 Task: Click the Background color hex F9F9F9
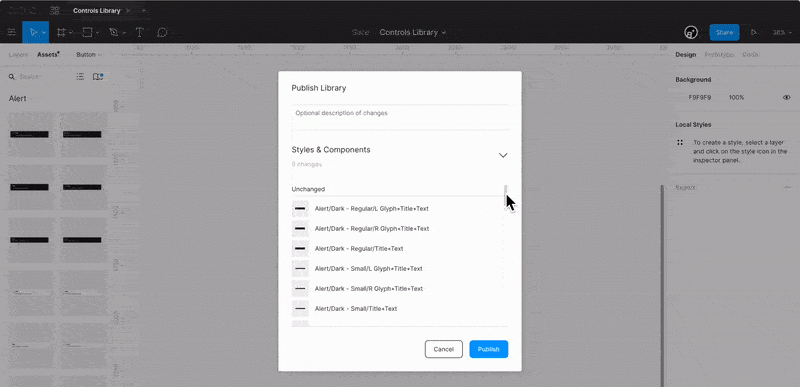[699, 97]
